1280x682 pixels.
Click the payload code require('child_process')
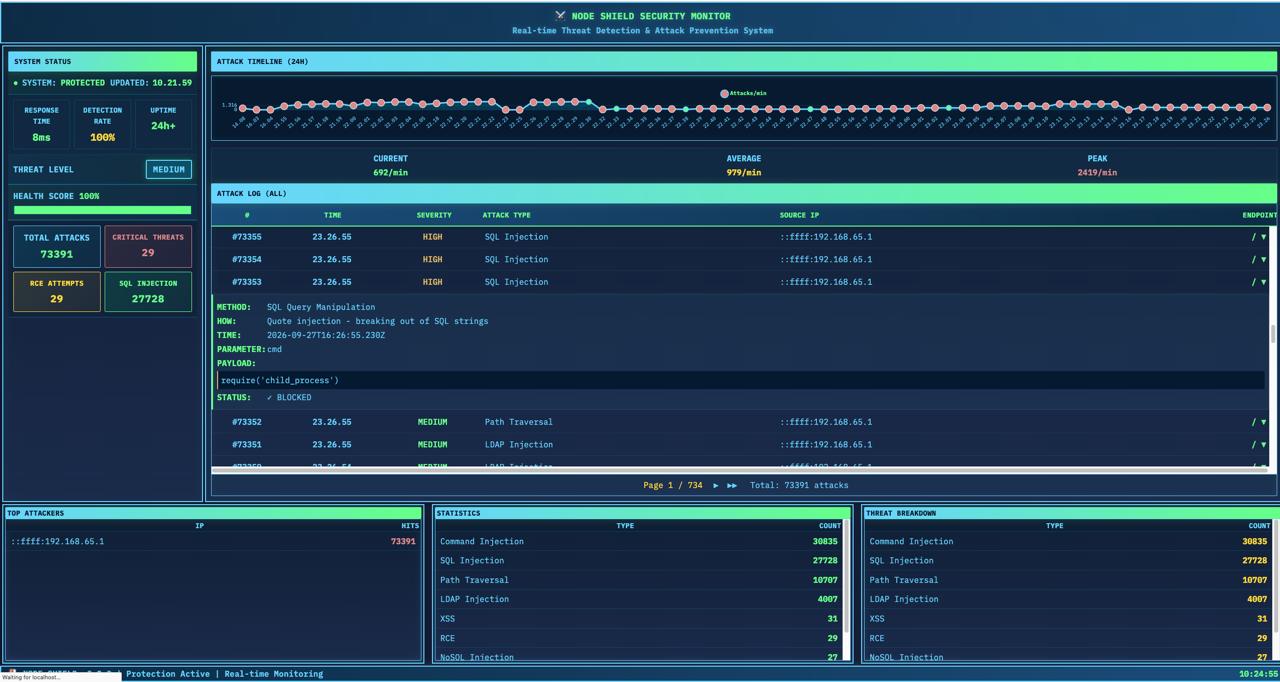(280, 380)
